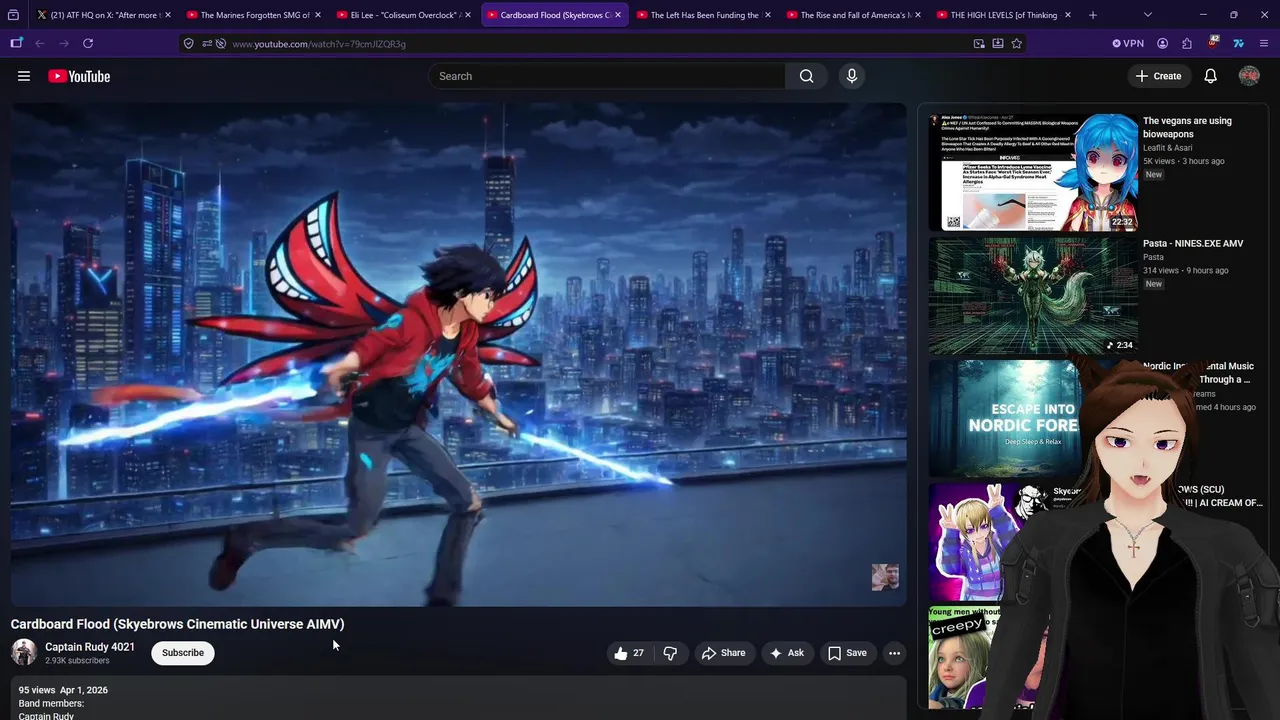Open the Firefox application menu
The width and height of the screenshot is (1280, 720).
[1264, 43]
